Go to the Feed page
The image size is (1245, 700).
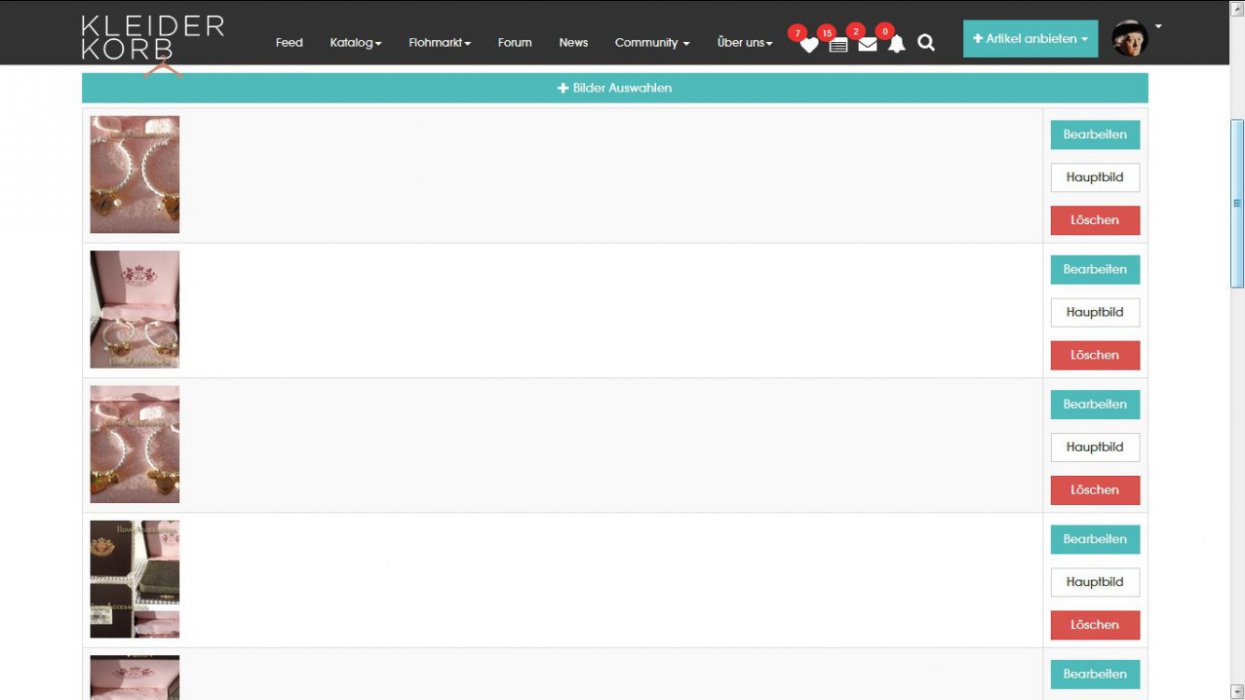point(289,43)
